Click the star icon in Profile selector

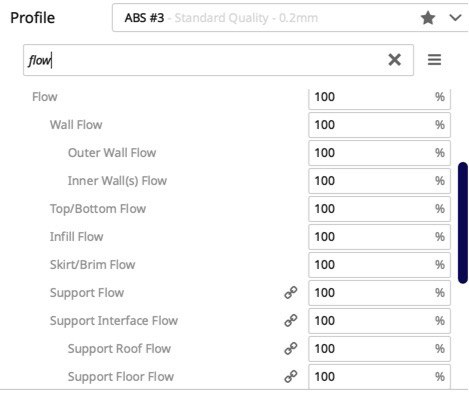pos(428,18)
